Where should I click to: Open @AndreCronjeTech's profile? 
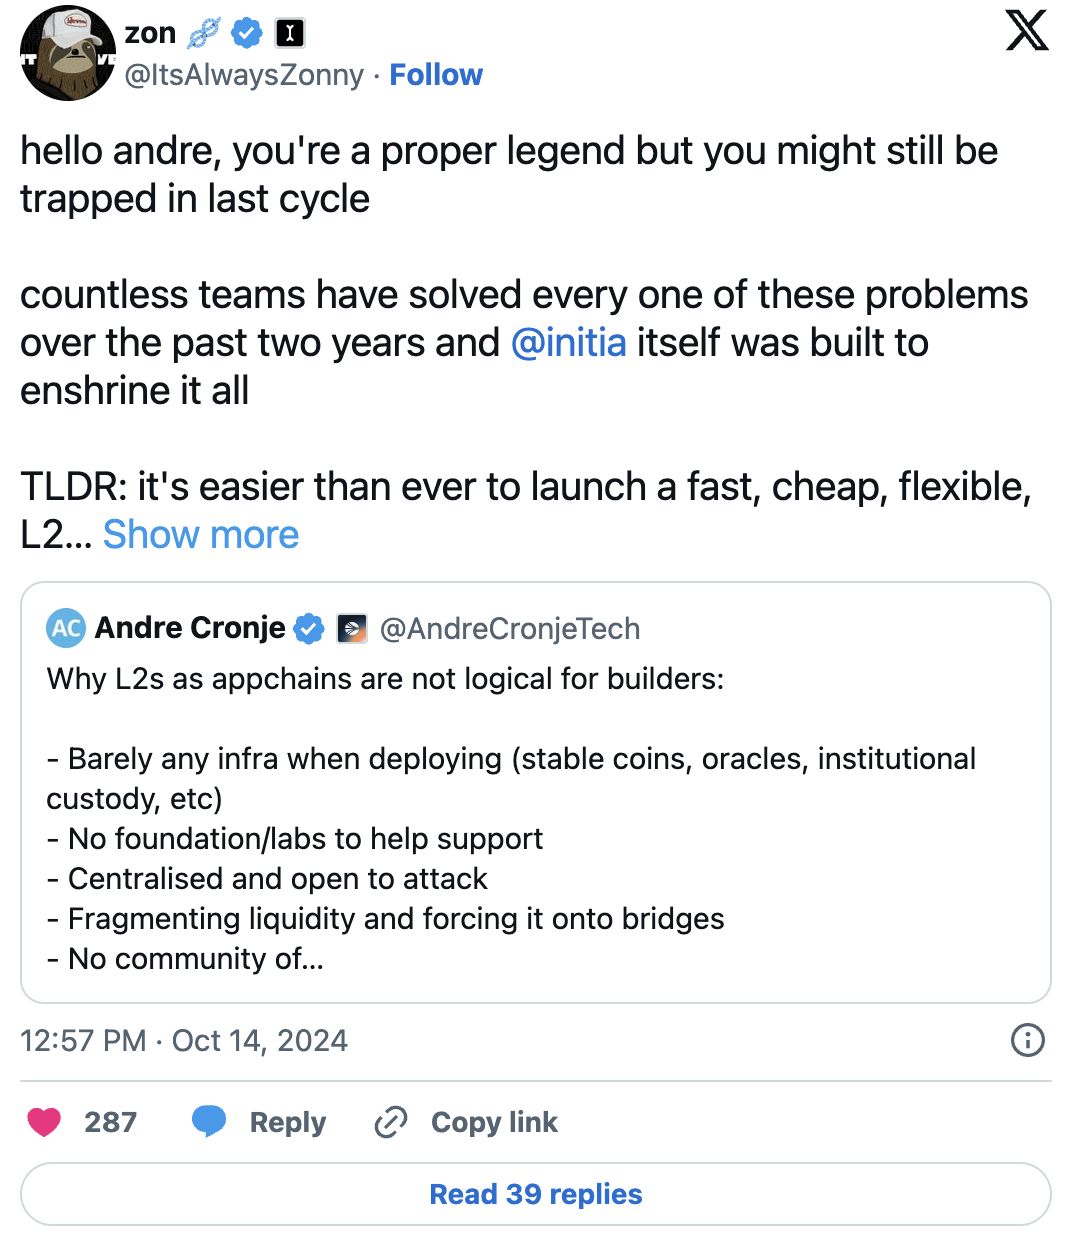click(x=510, y=629)
